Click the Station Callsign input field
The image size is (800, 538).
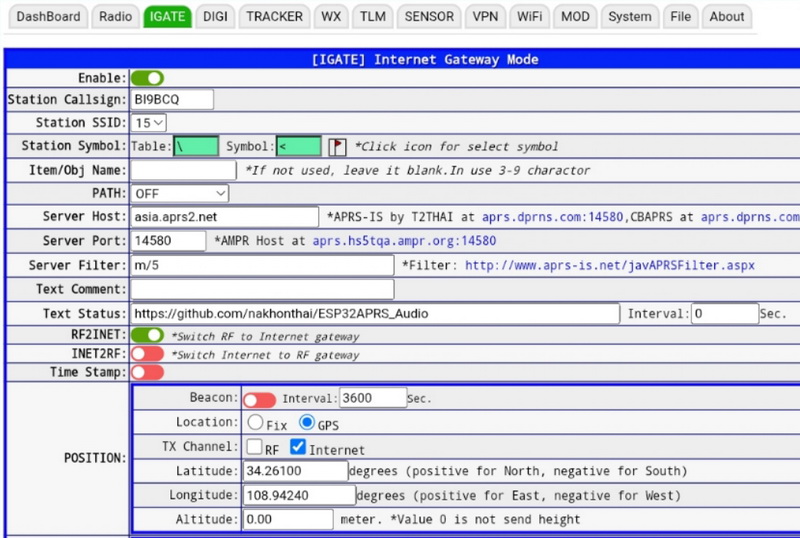point(172,99)
